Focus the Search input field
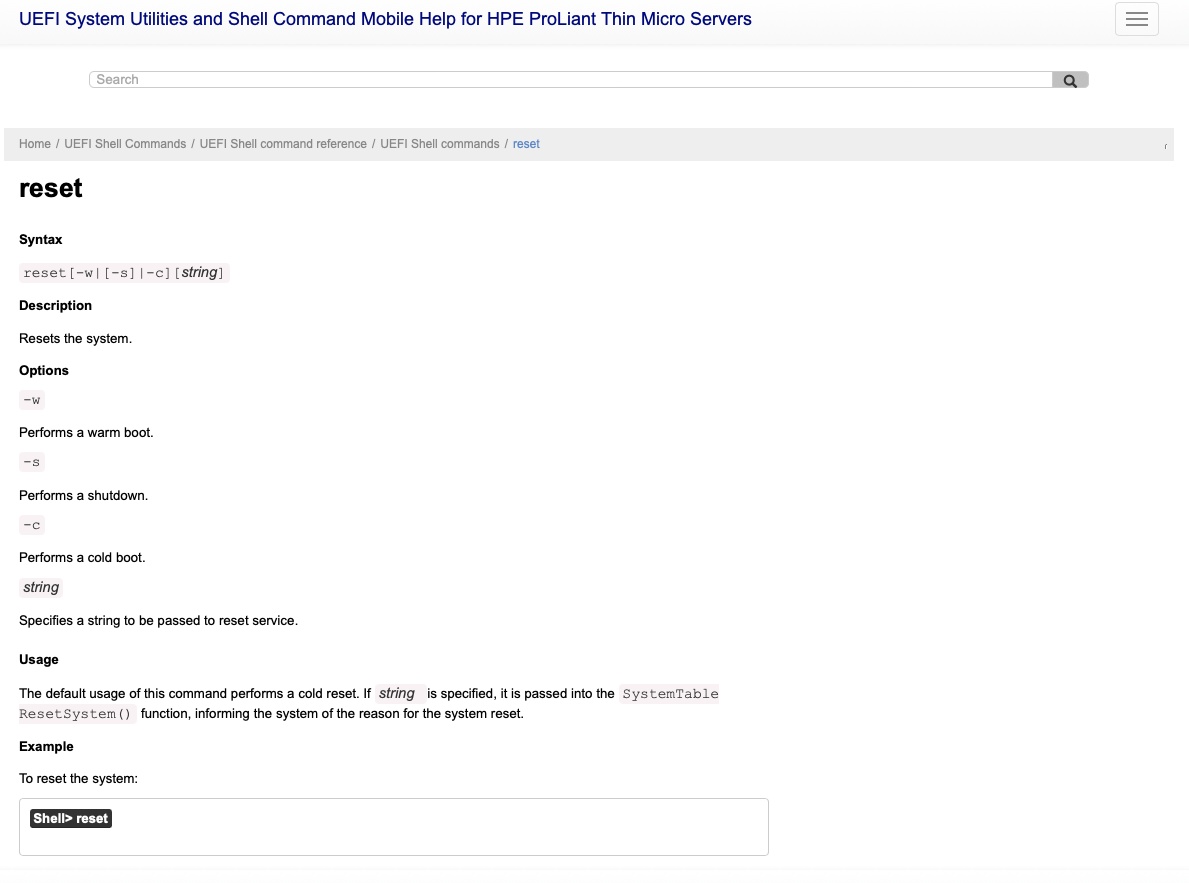This screenshot has height=883, width=1189. pos(571,80)
